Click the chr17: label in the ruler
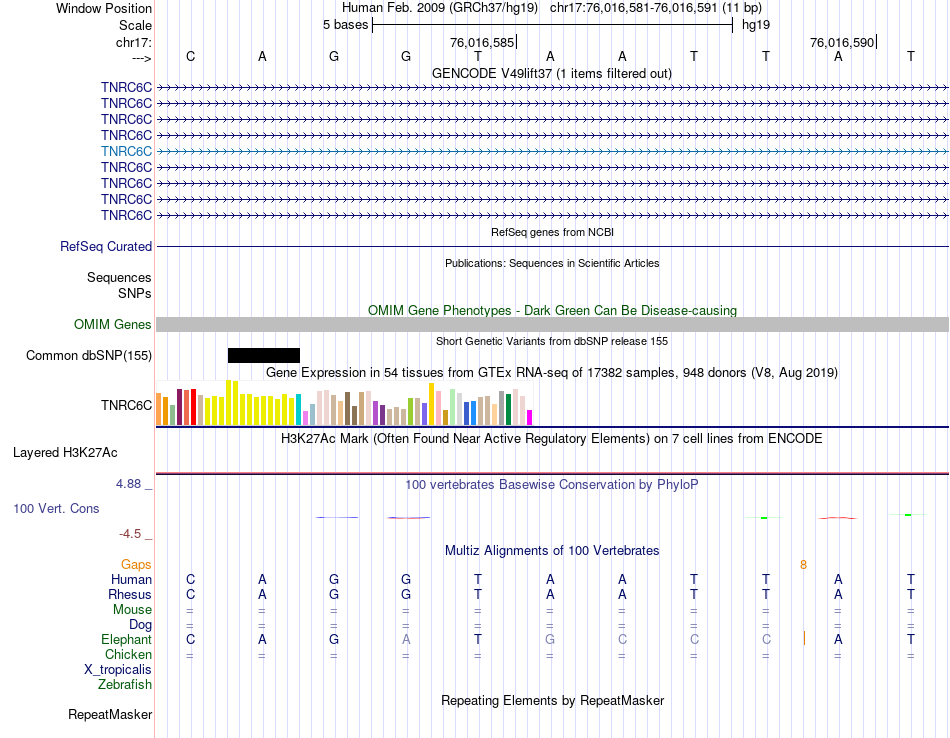 (134, 42)
